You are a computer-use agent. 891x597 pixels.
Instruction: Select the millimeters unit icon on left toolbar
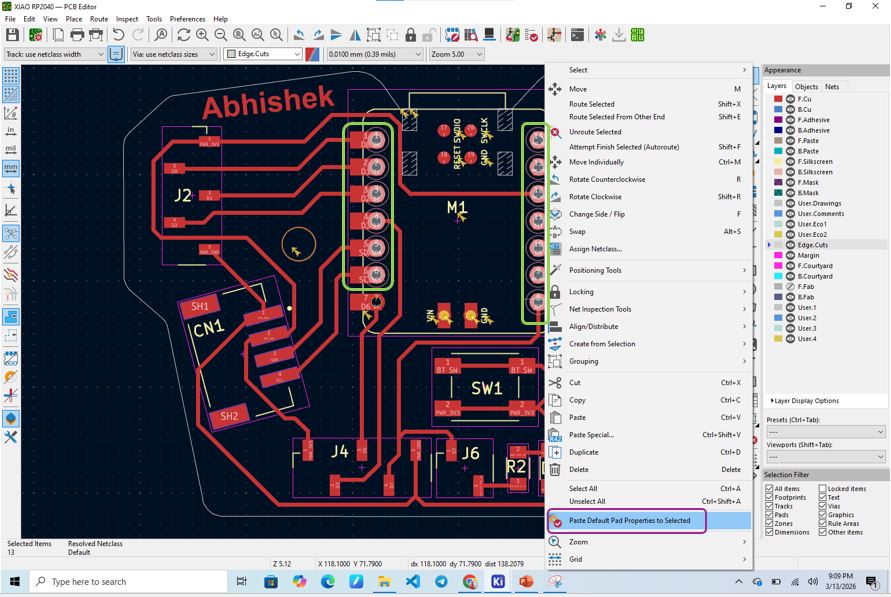click(11, 168)
